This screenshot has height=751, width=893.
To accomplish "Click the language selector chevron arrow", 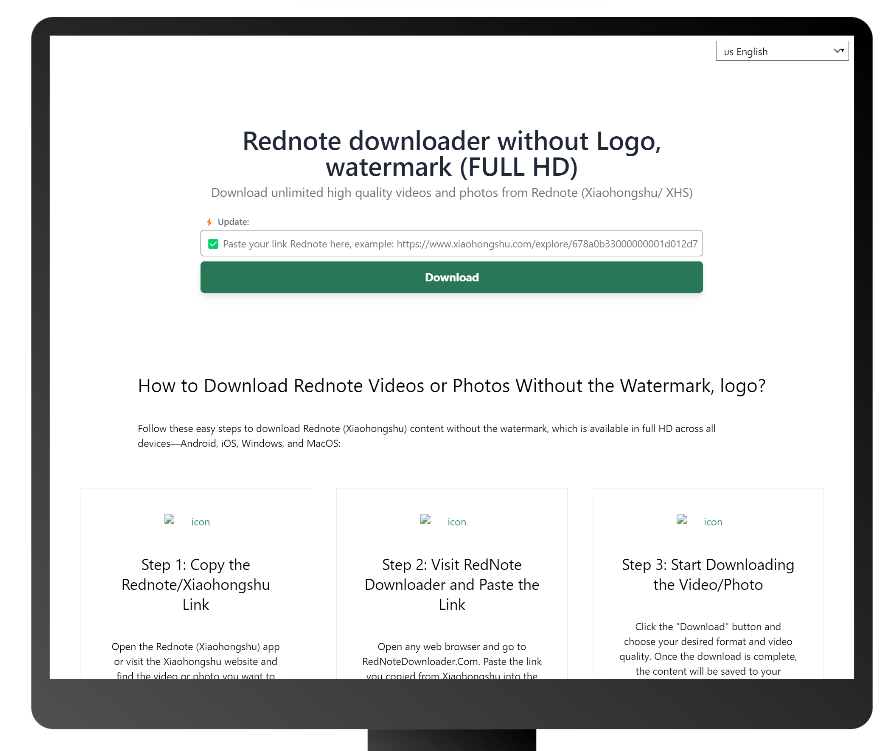I will pos(839,51).
